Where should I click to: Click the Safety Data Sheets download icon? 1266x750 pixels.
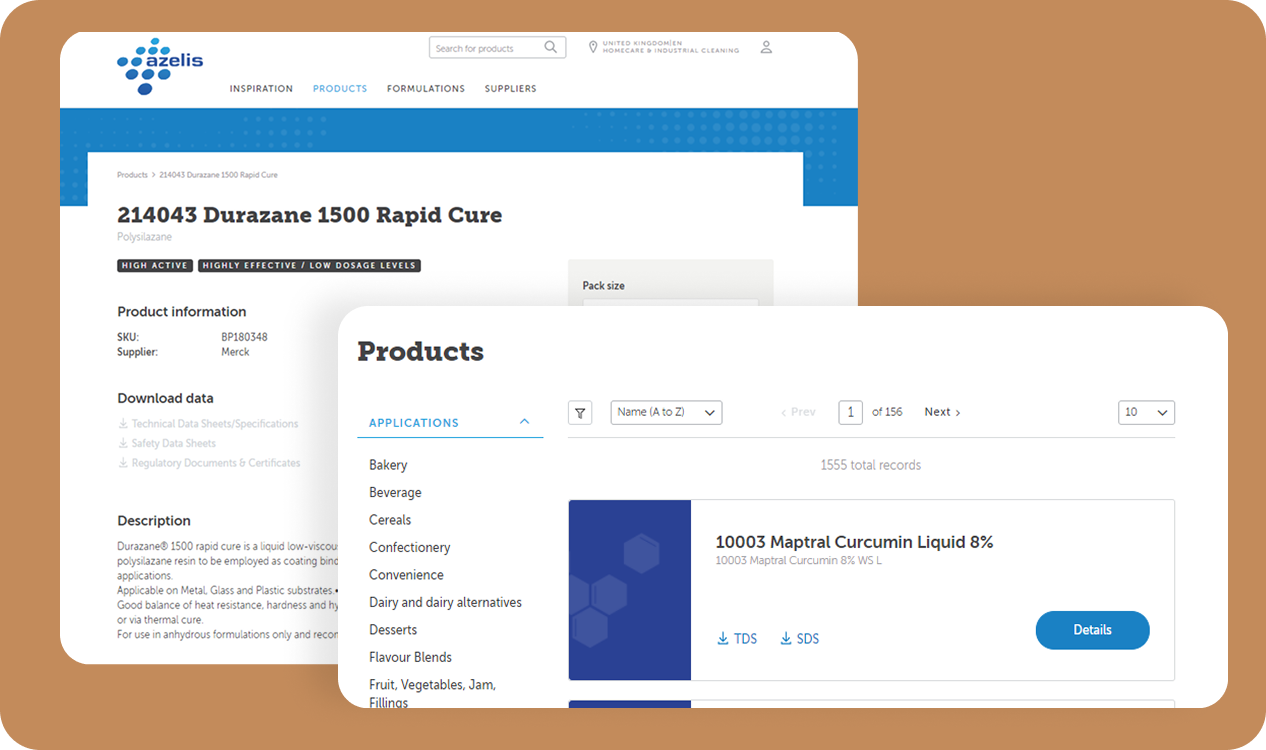(123, 443)
